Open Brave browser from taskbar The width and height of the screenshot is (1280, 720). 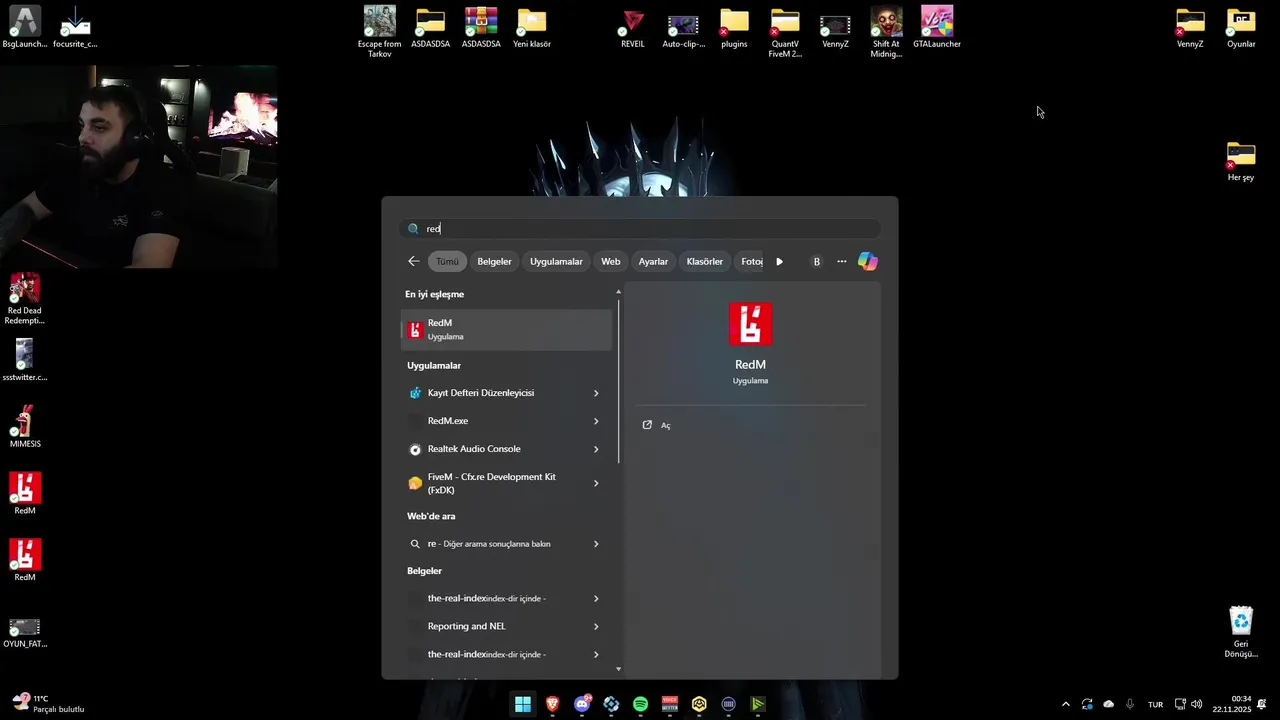click(553, 704)
